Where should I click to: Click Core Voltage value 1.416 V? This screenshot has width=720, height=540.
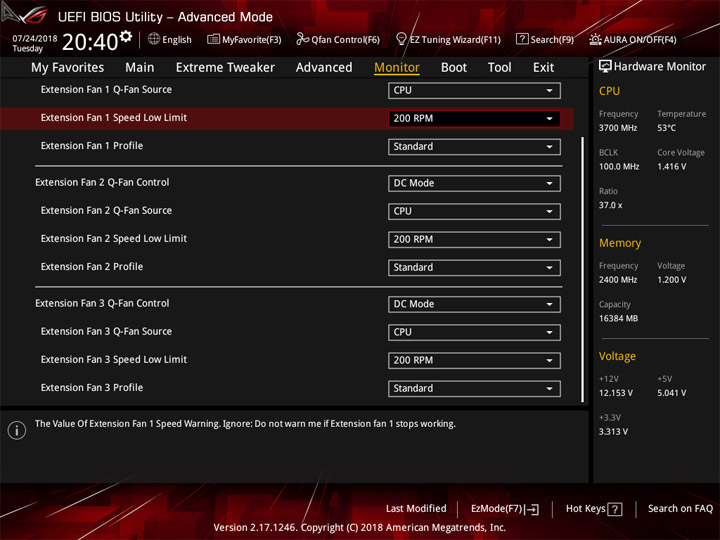click(672, 166)
